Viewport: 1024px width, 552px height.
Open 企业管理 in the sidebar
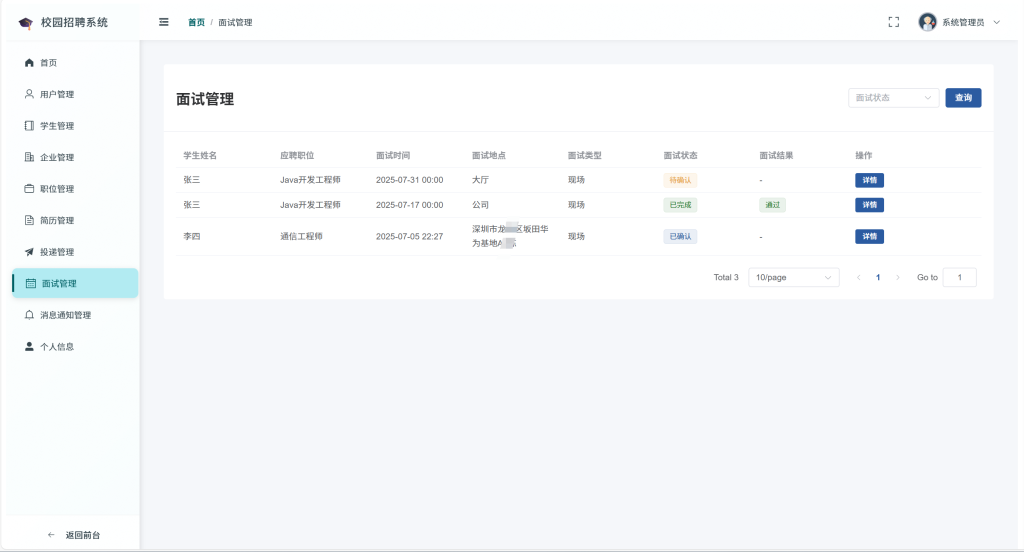pos(75,157)
